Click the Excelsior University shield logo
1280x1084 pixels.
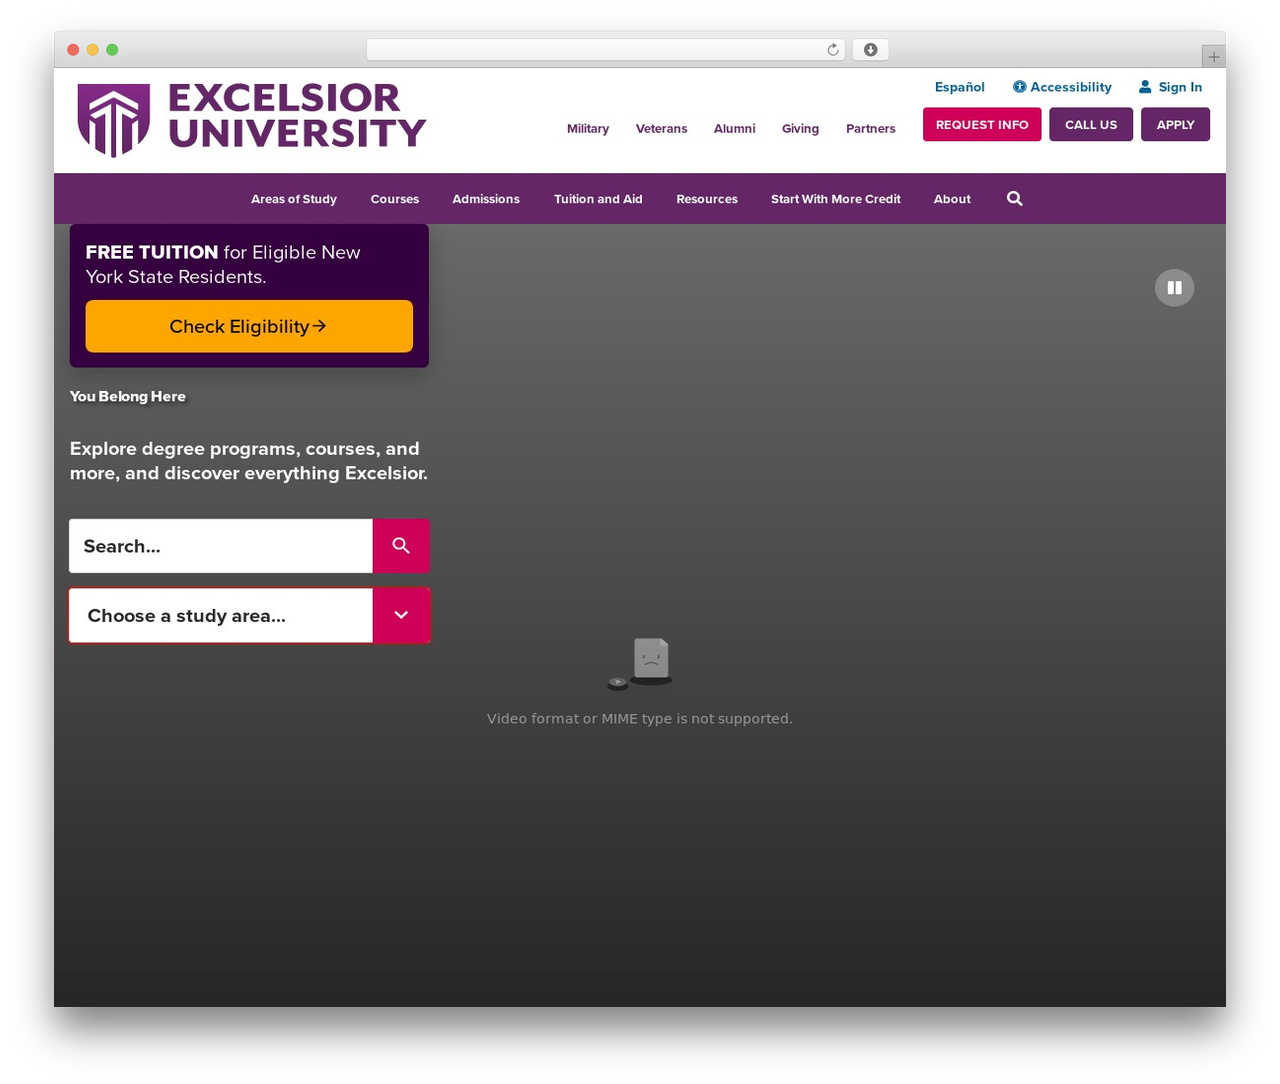click(x=114, y=120)
